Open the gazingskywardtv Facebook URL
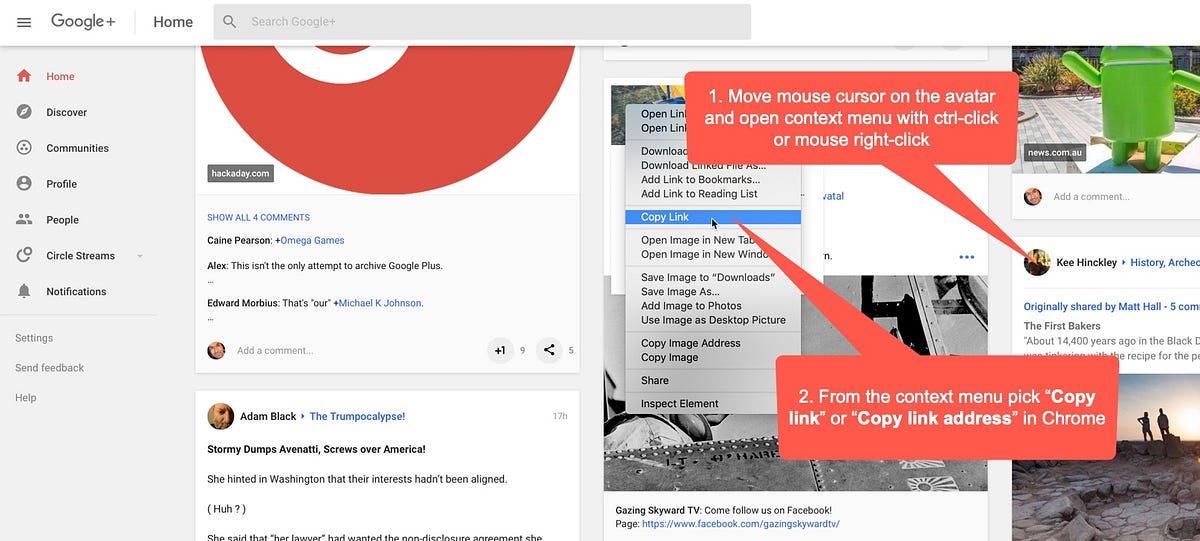The width and height of the screenshot is (1200, 541). tap(740, 524)
